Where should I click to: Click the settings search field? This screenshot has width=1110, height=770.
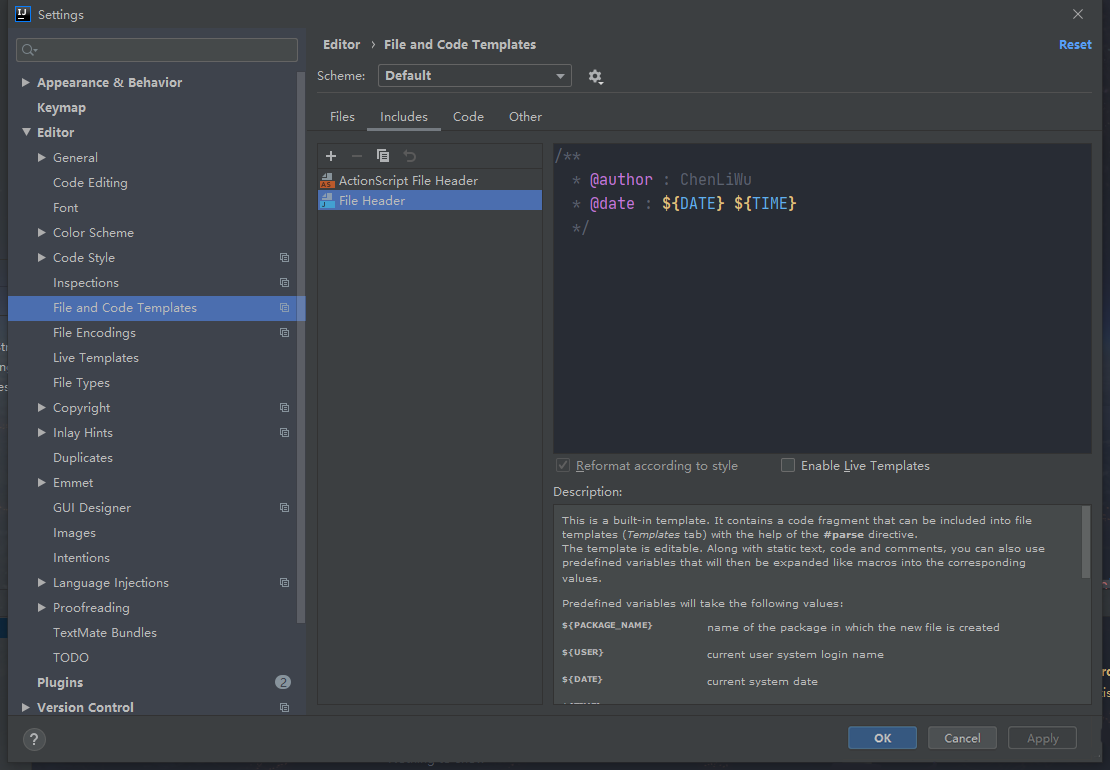pyautogui.click(x=158, y=50)
